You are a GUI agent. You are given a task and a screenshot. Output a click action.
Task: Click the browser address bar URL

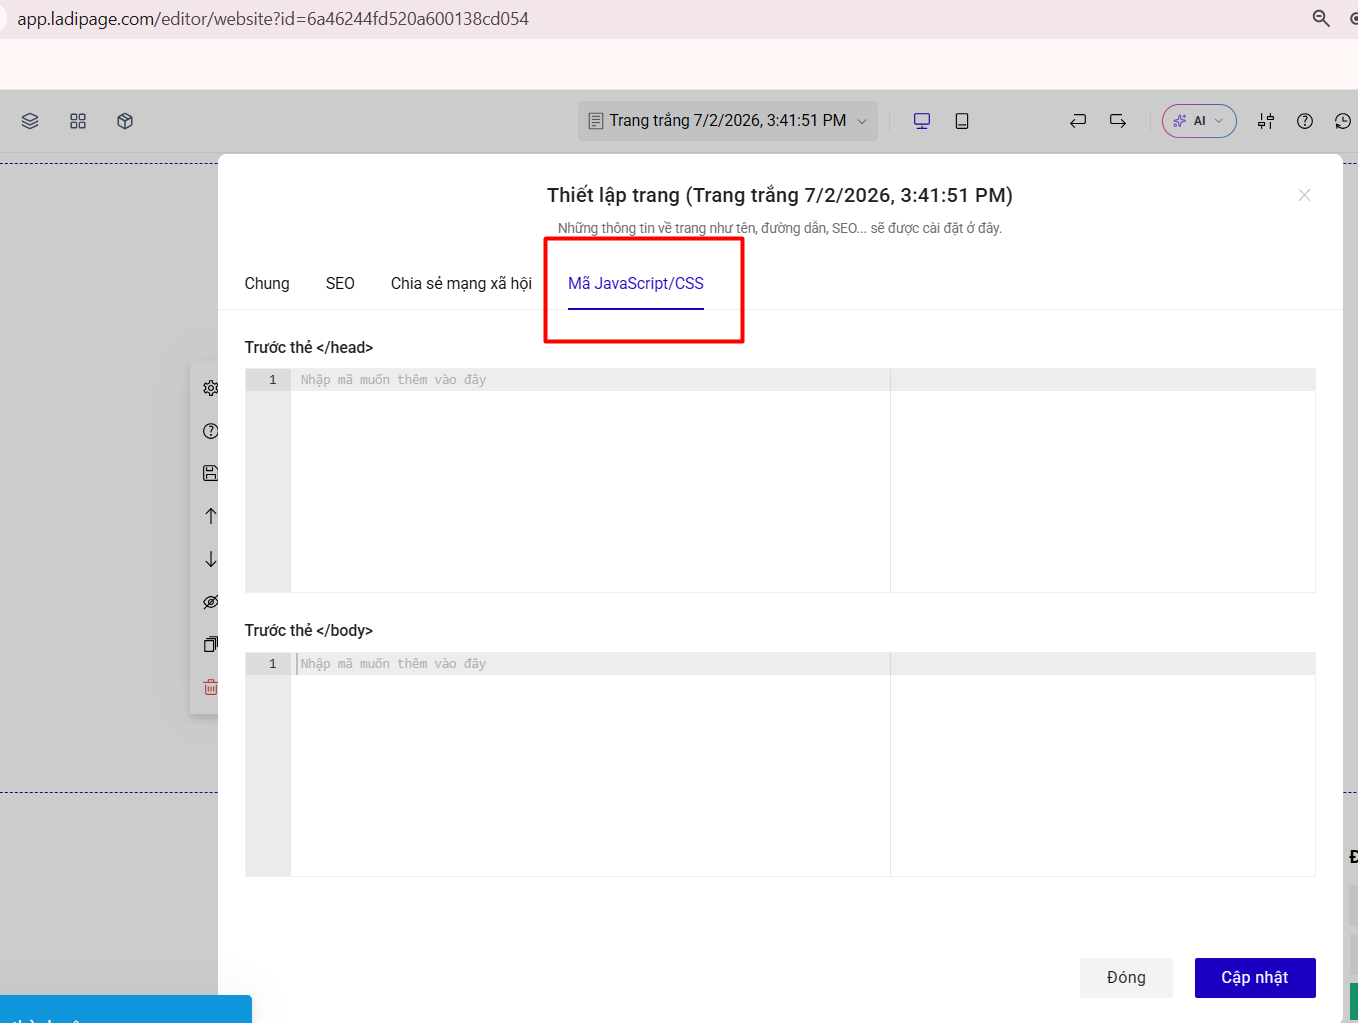[273, 19]
